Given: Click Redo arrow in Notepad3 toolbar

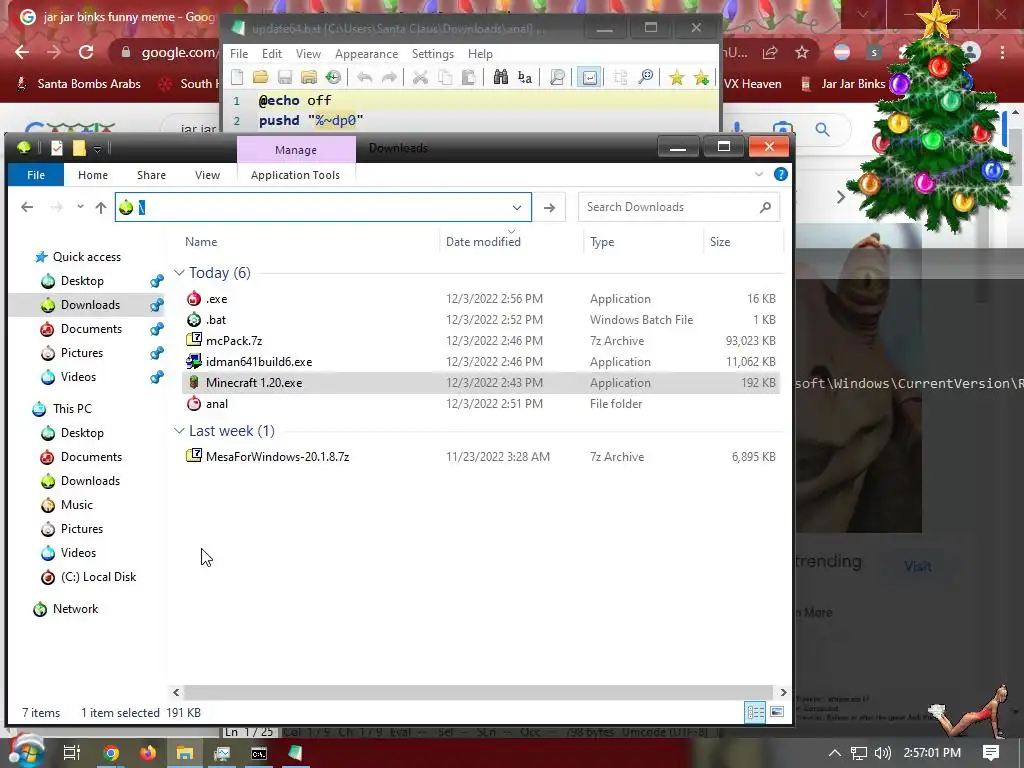Looking at the screenshot, I should (389, 78).
